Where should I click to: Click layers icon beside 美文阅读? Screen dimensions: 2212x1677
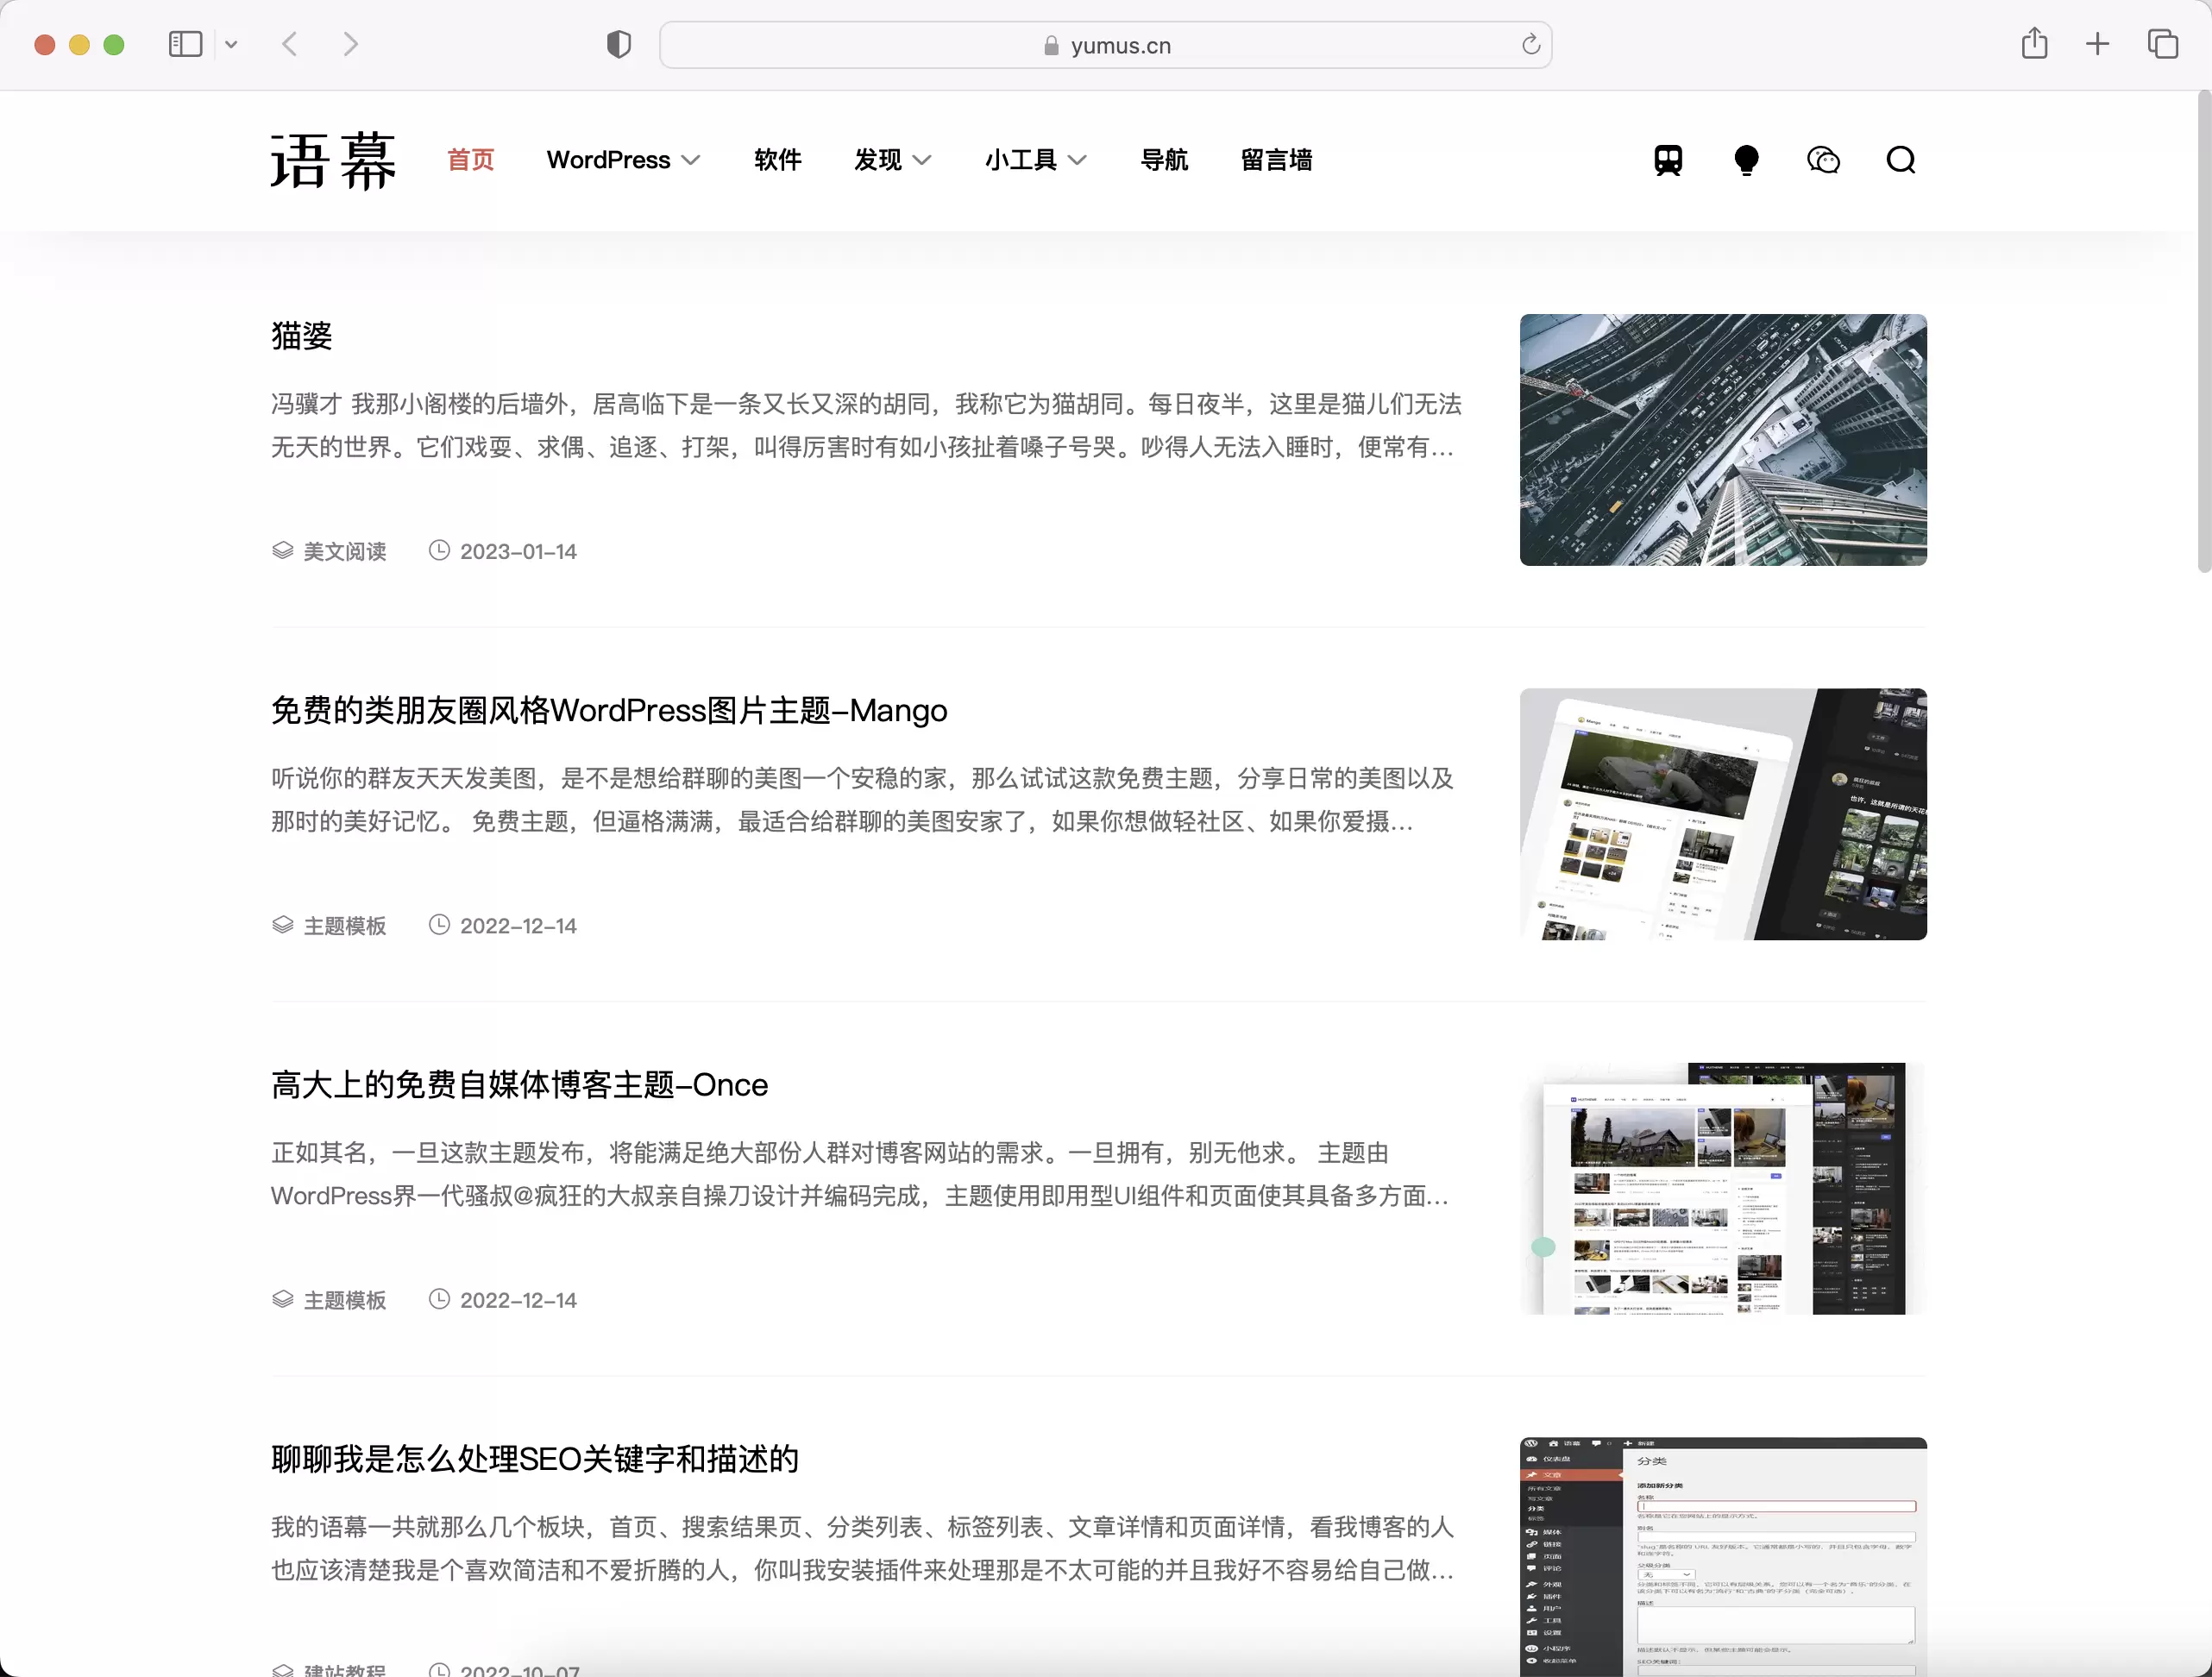[283, 550]
